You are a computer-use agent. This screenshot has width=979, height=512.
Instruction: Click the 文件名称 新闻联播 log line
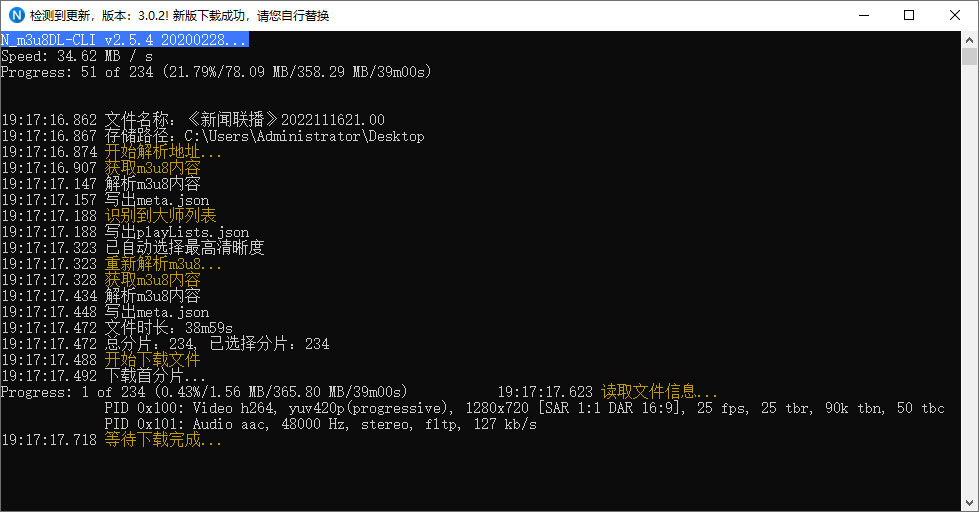pyautogui.click(x=244, y=120)
